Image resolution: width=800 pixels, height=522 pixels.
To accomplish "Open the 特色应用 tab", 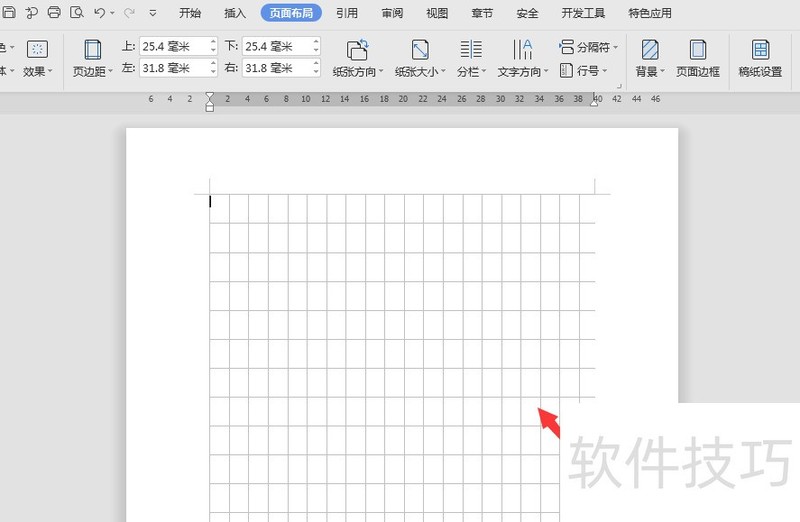I will (650, 13).
